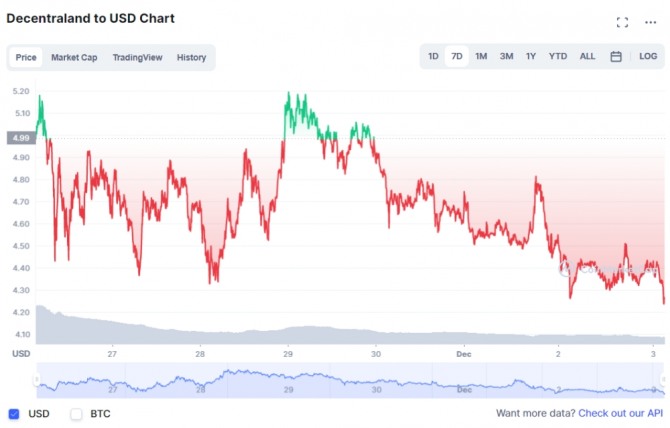The width and height of the screenshot is (670, 428).
Task: Select the ALL time range
Action: [x=587, y=56]
